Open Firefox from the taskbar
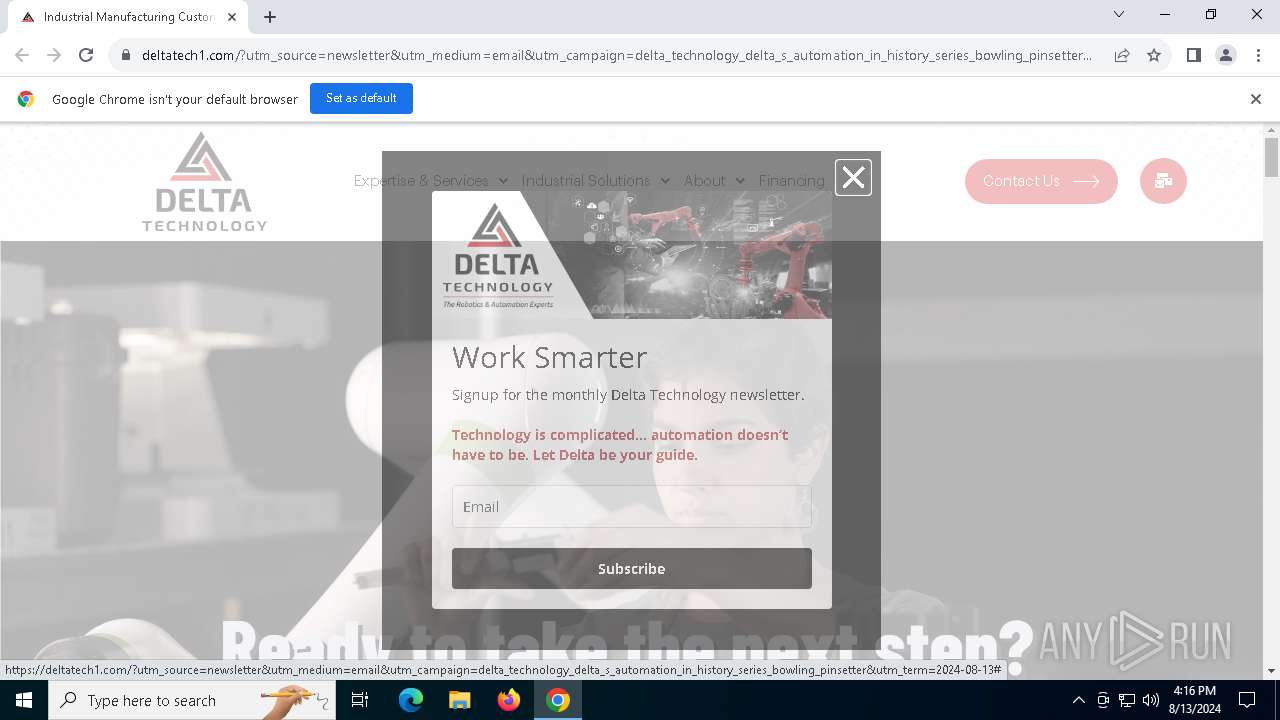The image size is (1280, 720). (509, 700)
